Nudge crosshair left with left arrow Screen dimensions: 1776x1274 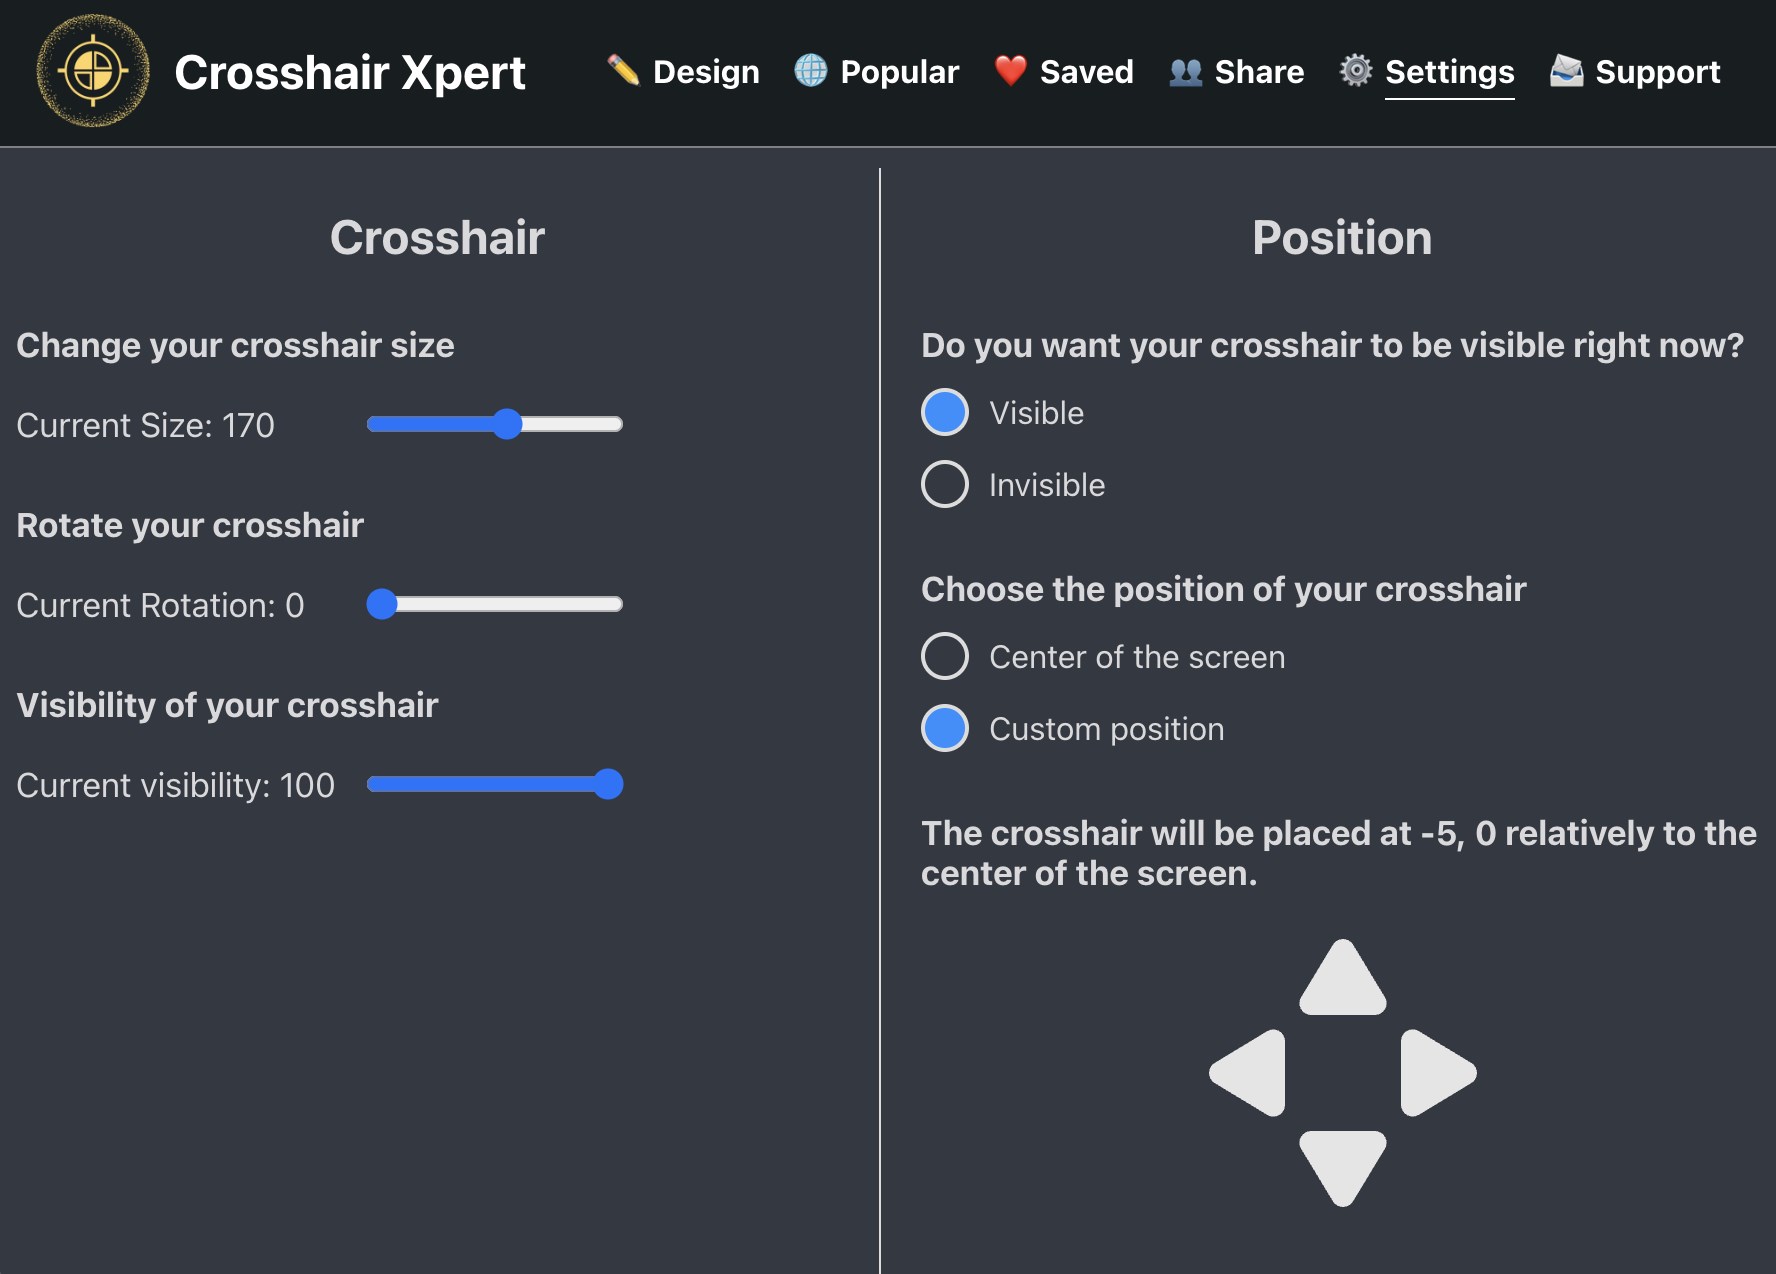click(x=1251, y=1073)
